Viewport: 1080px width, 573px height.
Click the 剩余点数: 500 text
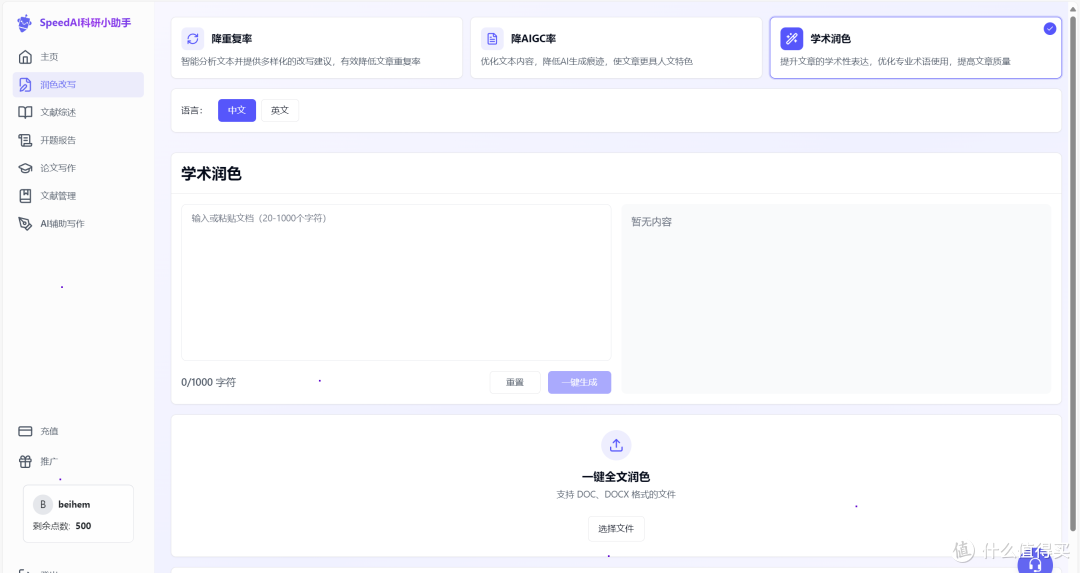pyautogui.click(x=62, y=525)
